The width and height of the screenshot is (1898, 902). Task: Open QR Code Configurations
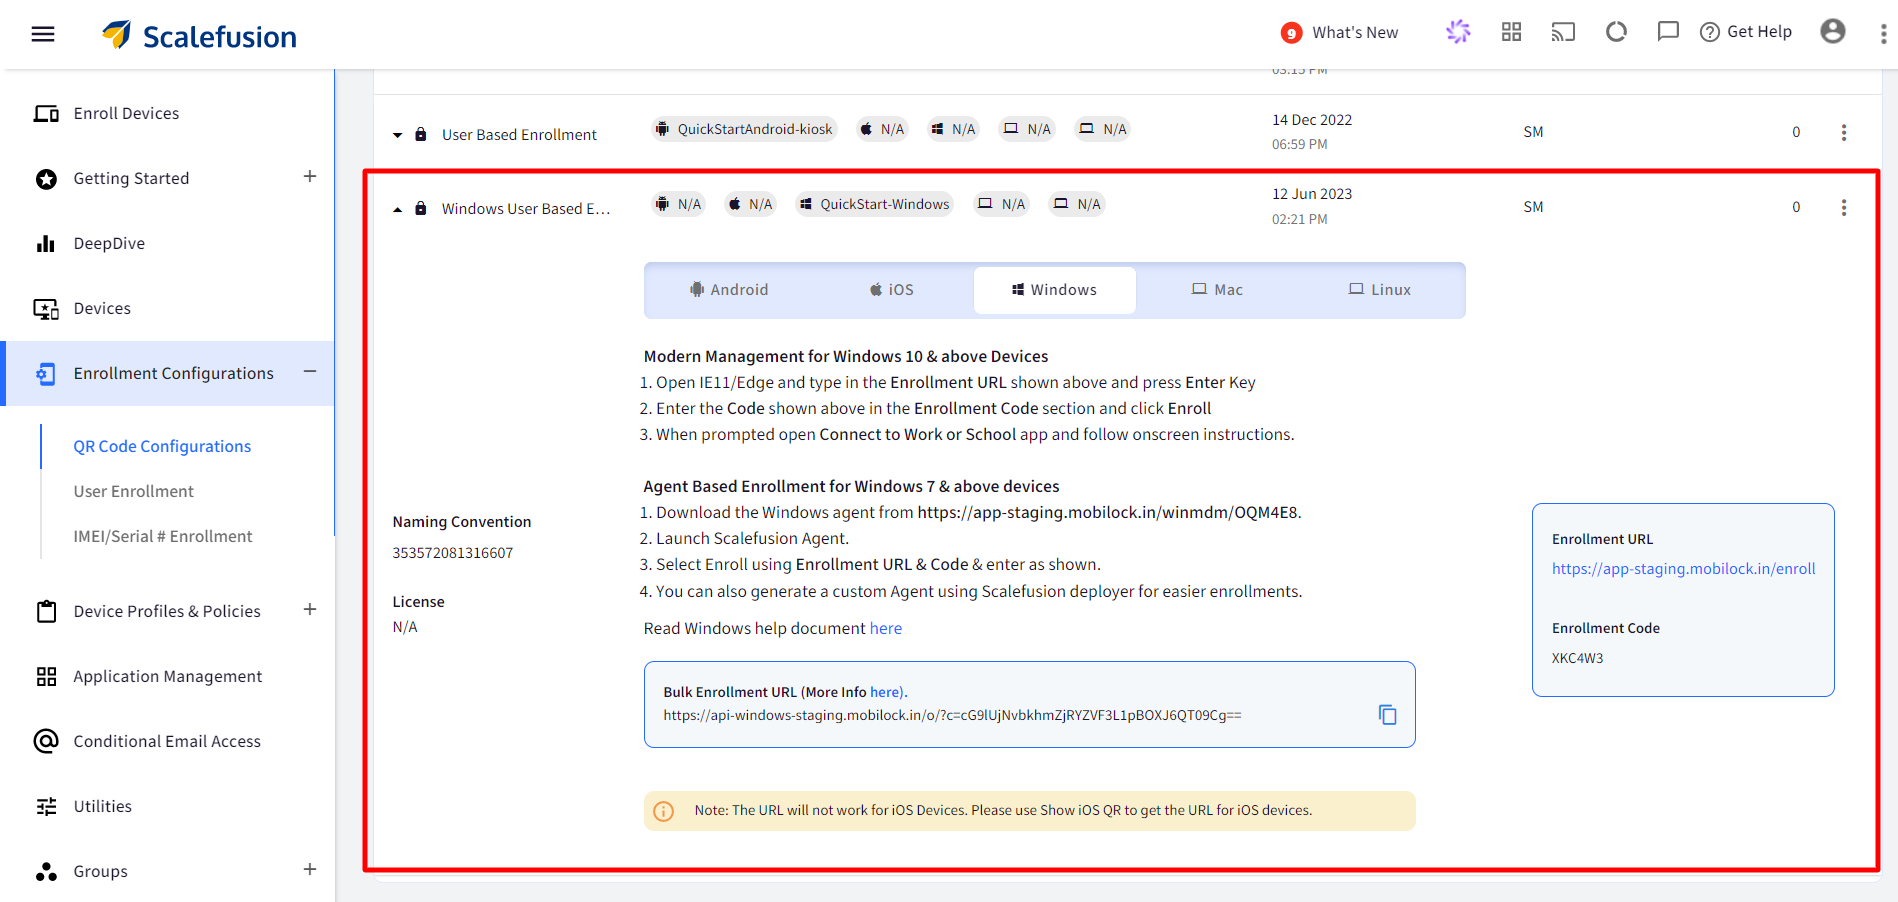point(162,446)
